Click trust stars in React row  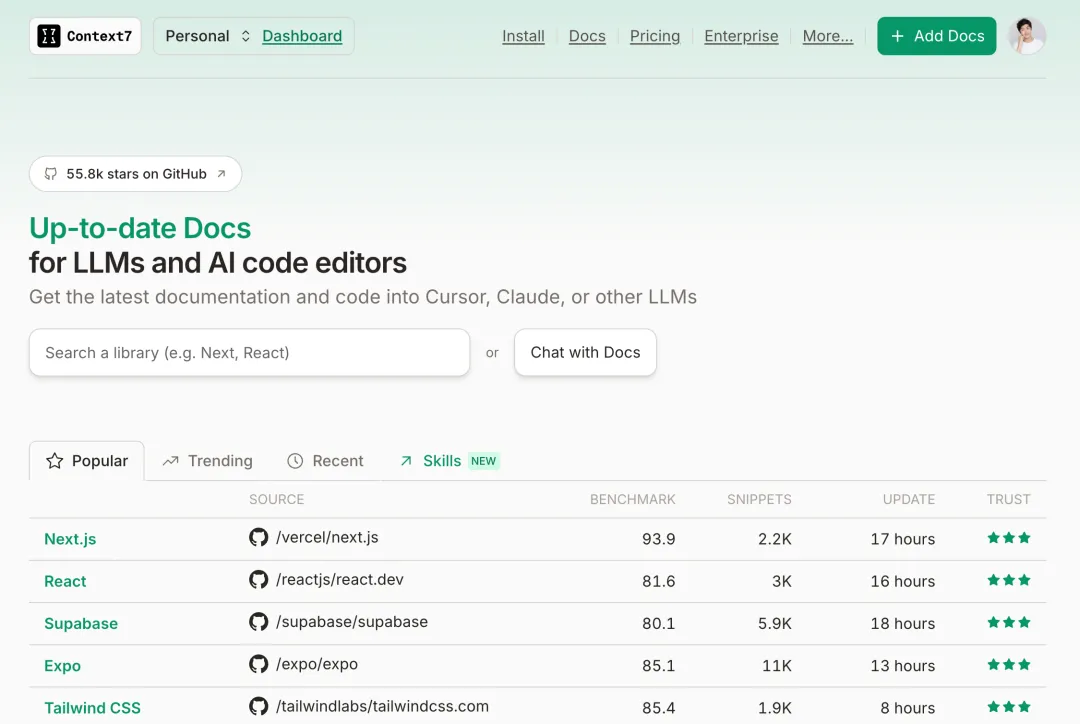pyautogui.click(x=1009, y=580)
